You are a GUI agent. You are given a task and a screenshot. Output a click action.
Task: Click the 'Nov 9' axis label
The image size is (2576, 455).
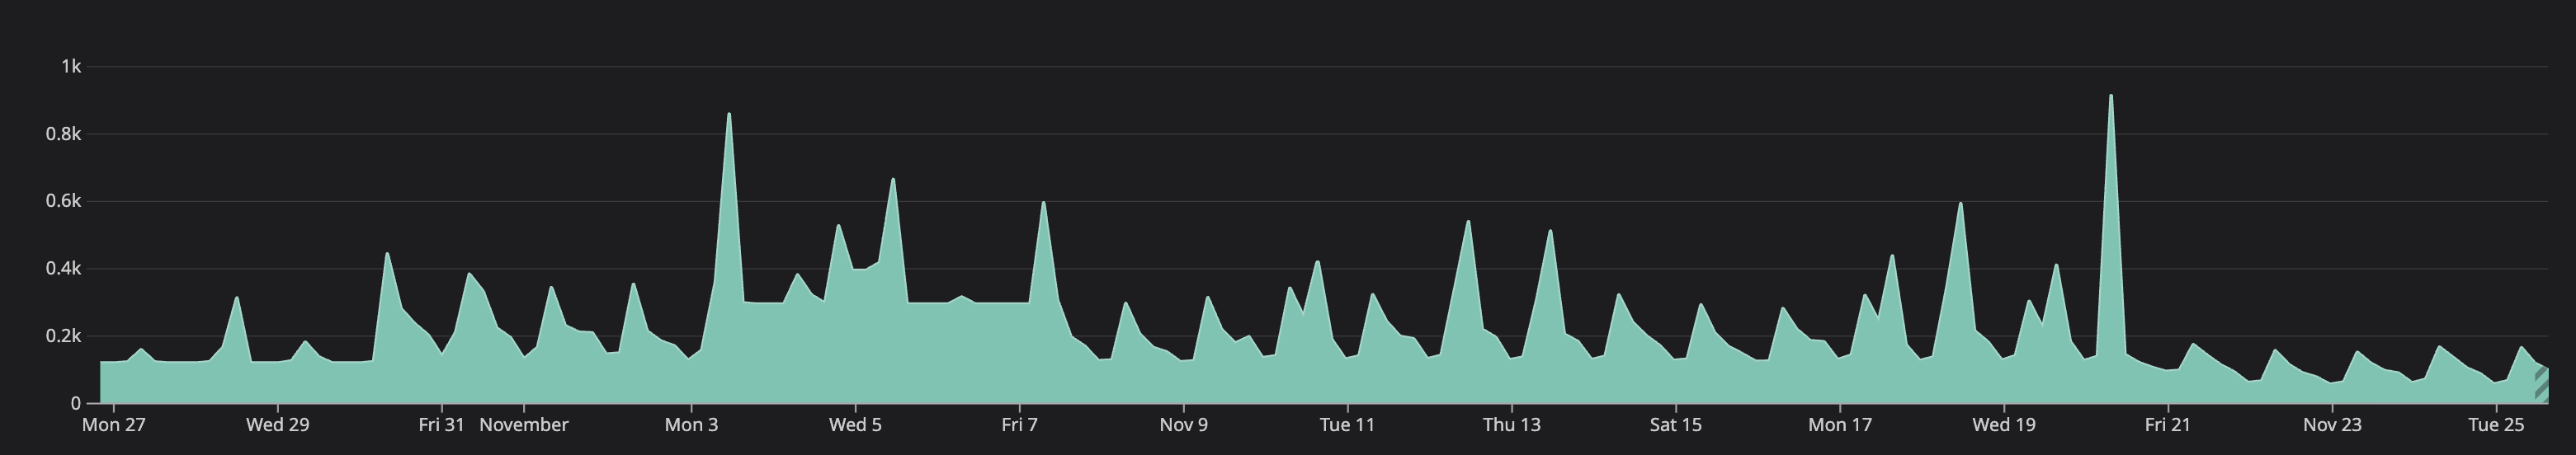click(1183, 424)
